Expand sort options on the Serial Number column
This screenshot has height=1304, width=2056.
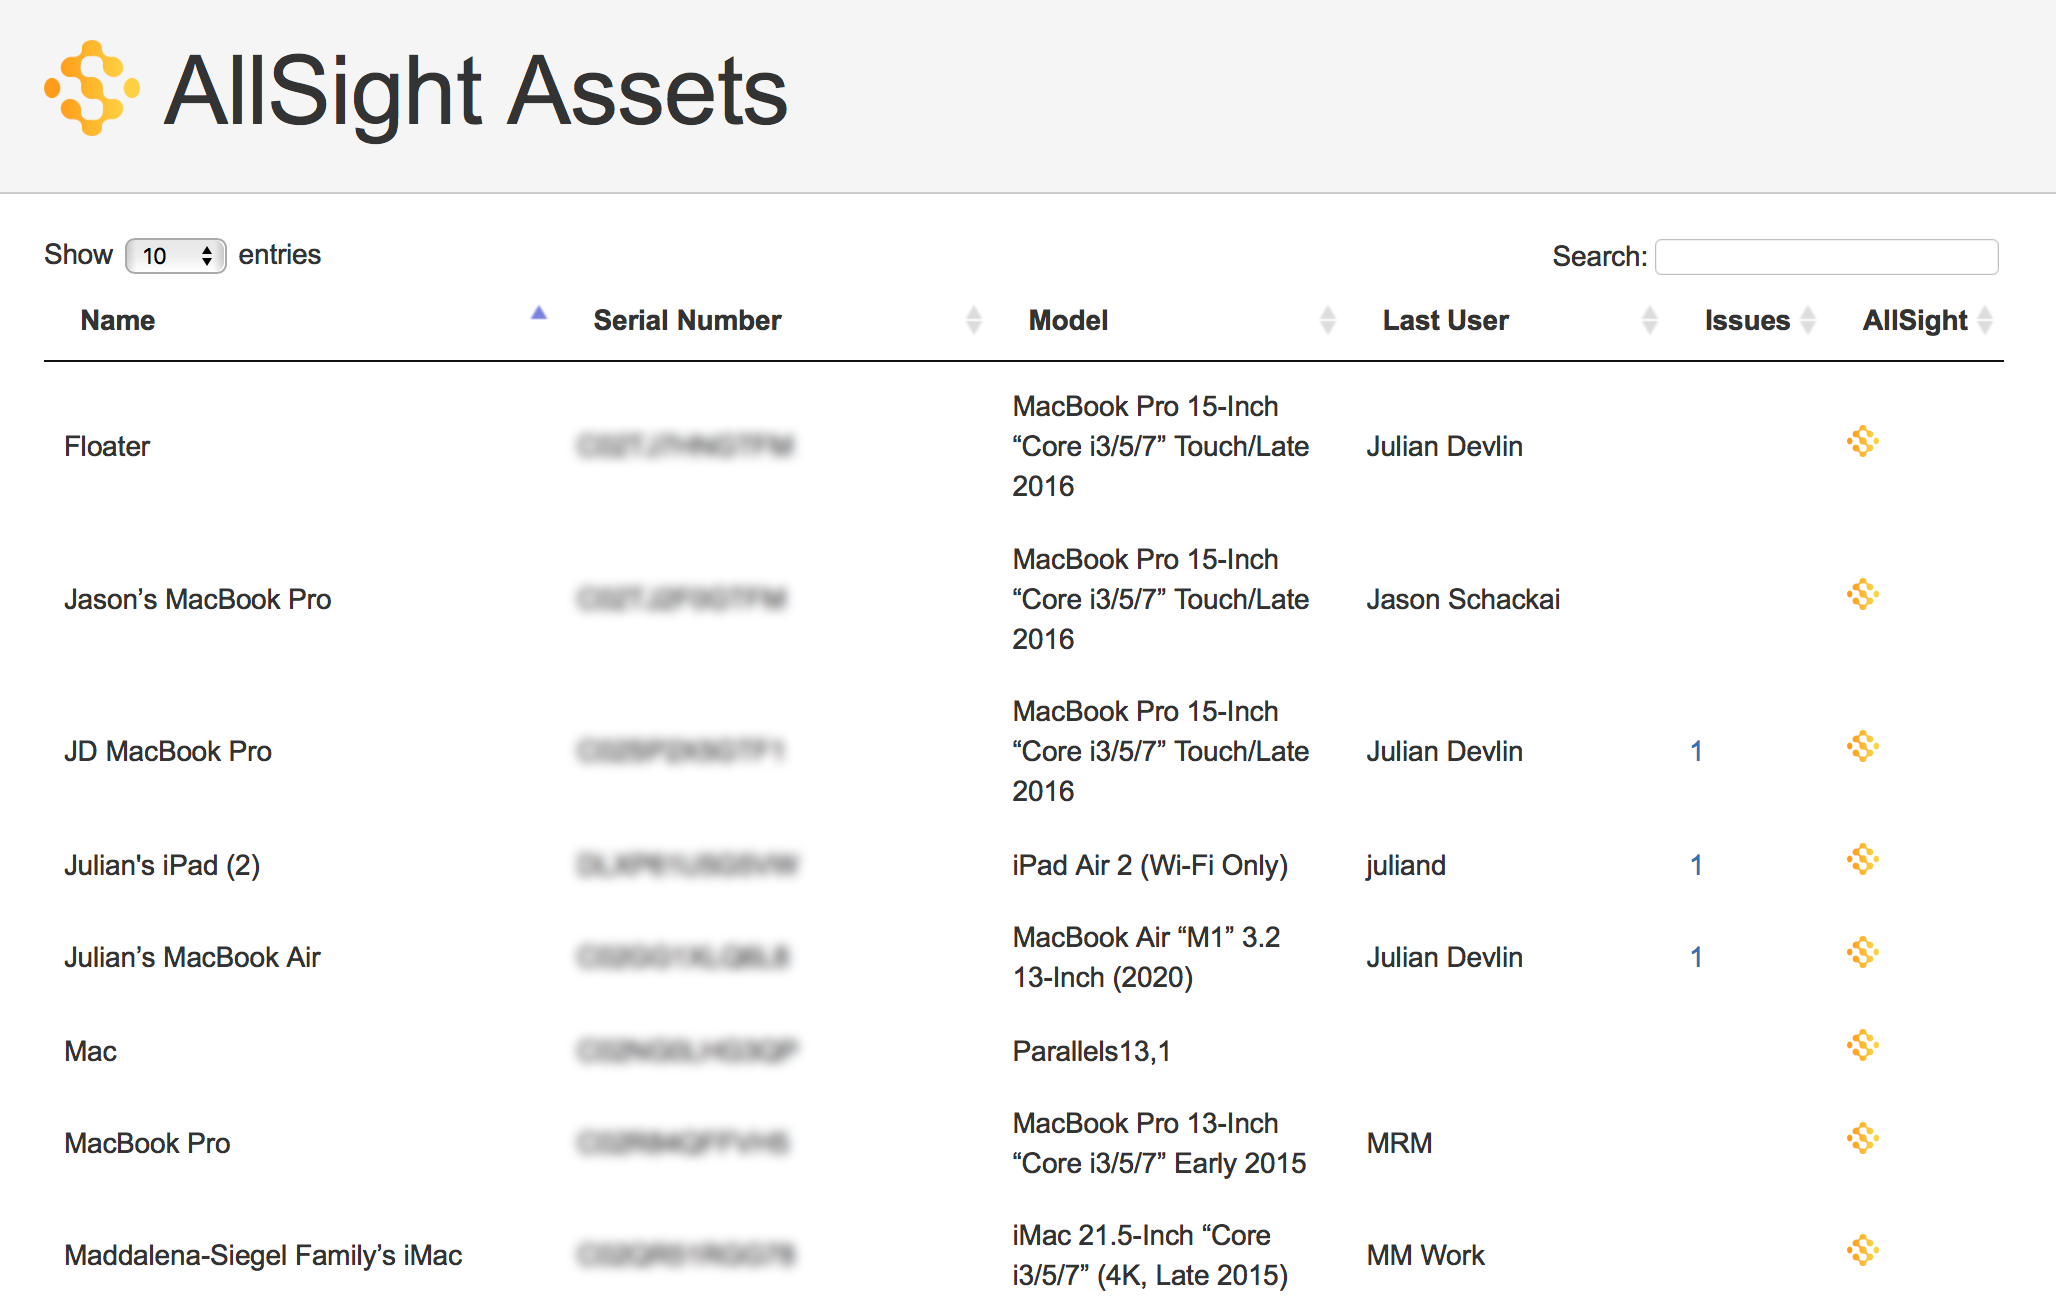click(x=974, y=320)
